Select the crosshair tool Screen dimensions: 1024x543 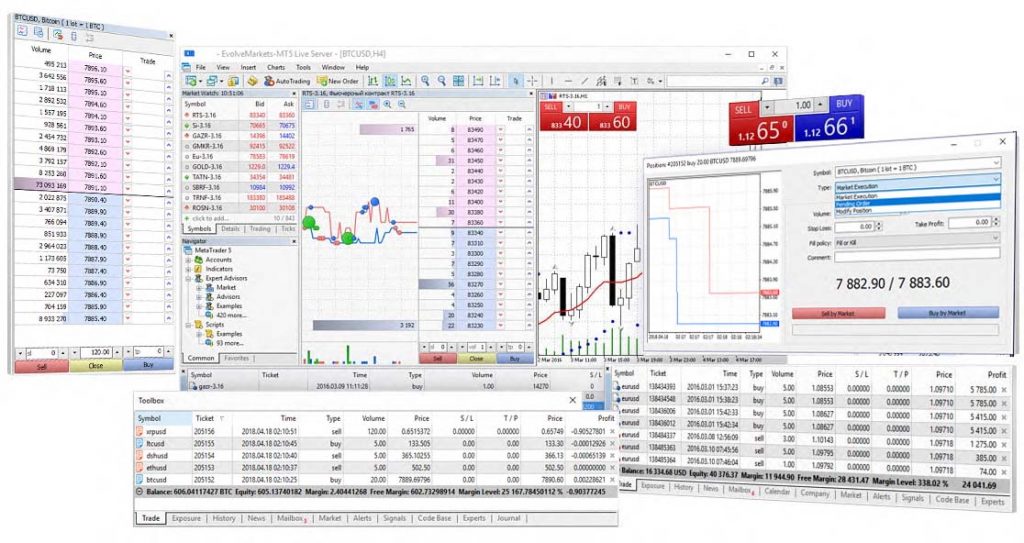[532, 81]
